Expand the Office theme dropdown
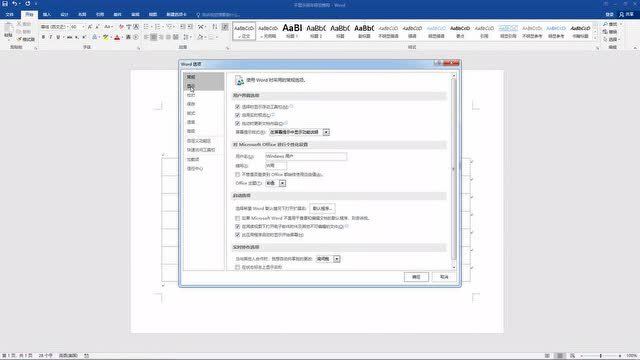The height and width of the screenshot is (360, 640). 282,183
